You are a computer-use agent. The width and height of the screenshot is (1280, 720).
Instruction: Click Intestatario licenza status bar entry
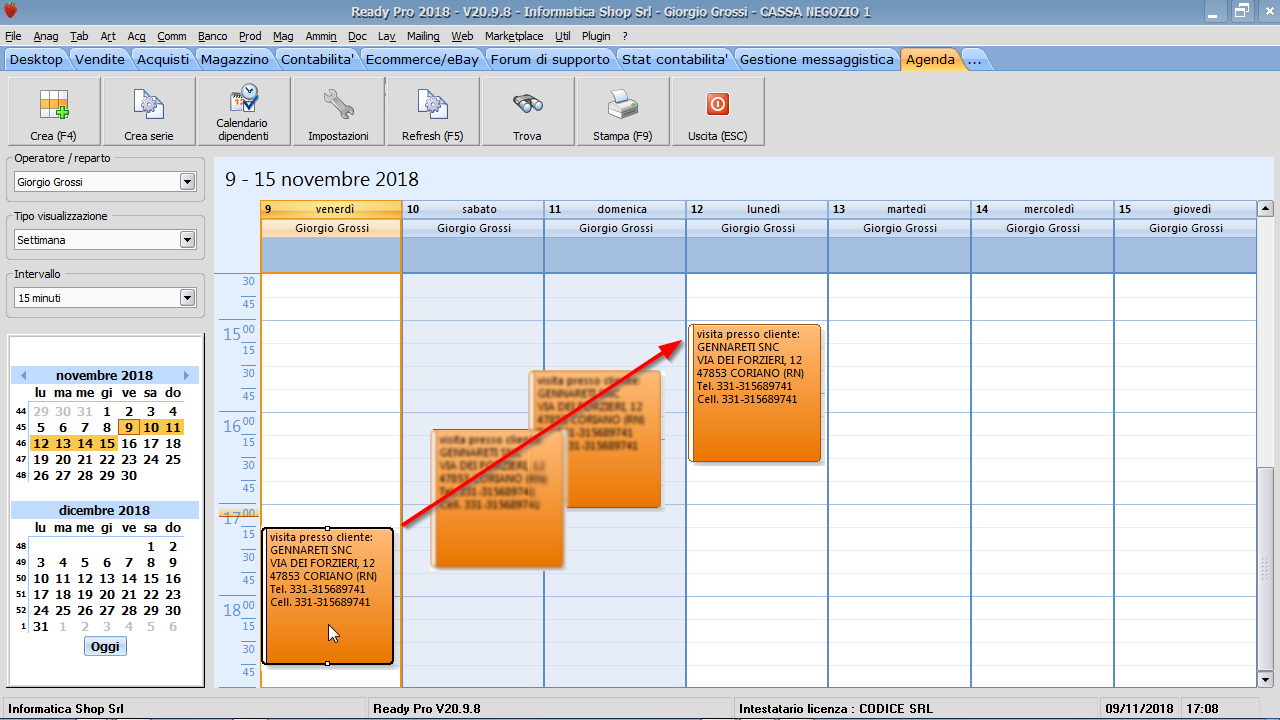point(836,709)
